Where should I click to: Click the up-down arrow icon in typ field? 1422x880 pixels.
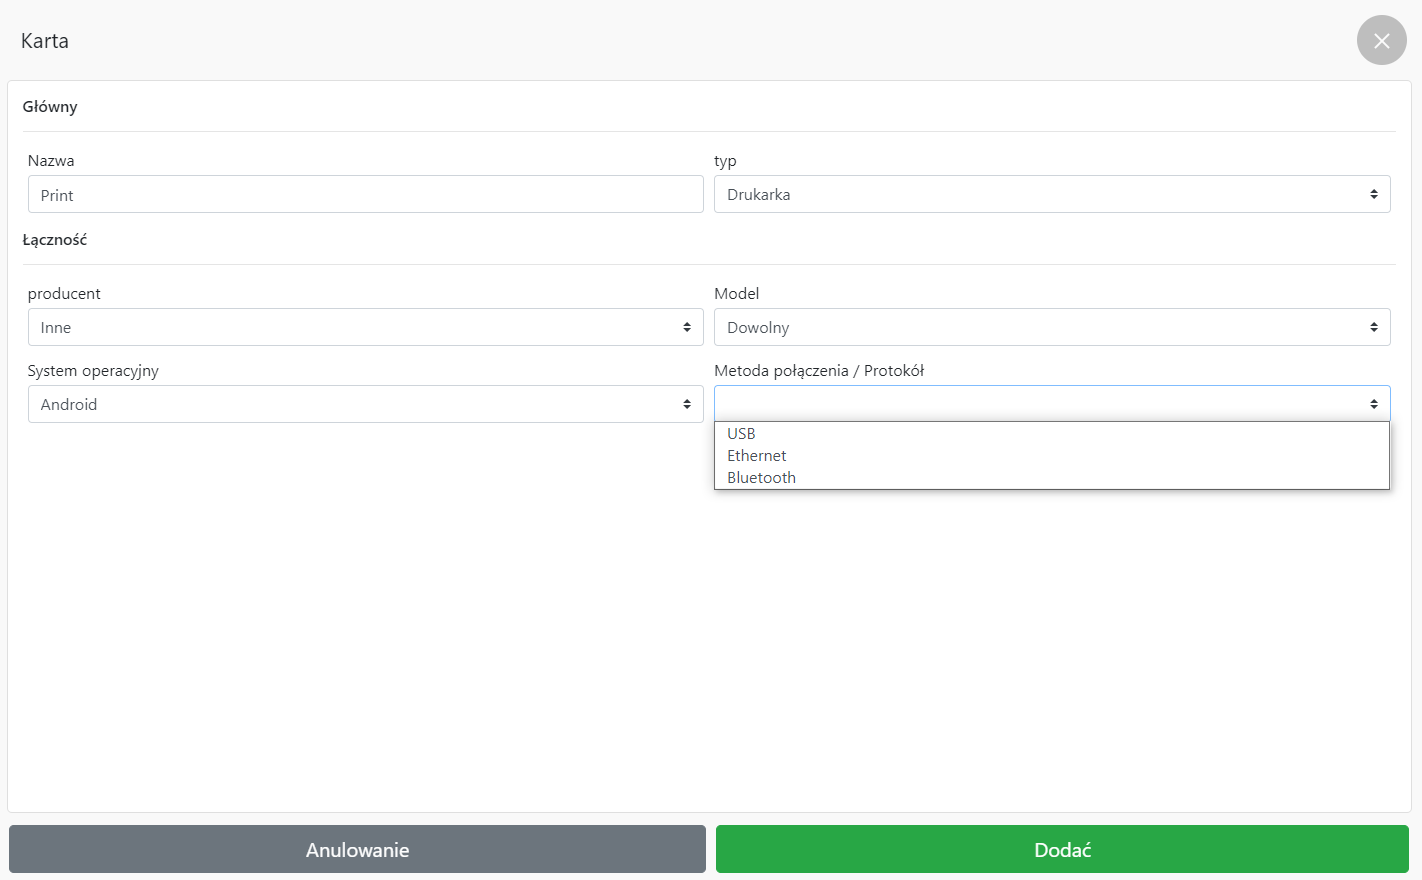1373,195
